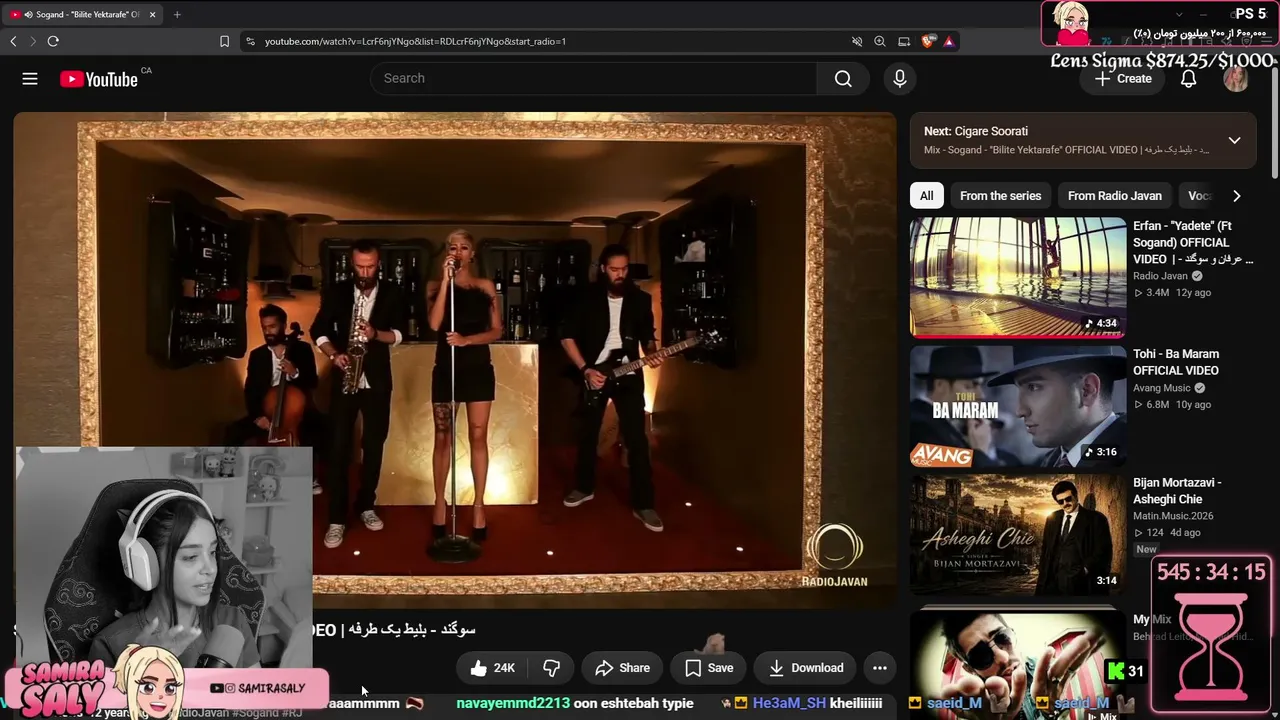Click the Brave Shields lion icon
The image size is (1280, 720).
[x=928, y=41]
